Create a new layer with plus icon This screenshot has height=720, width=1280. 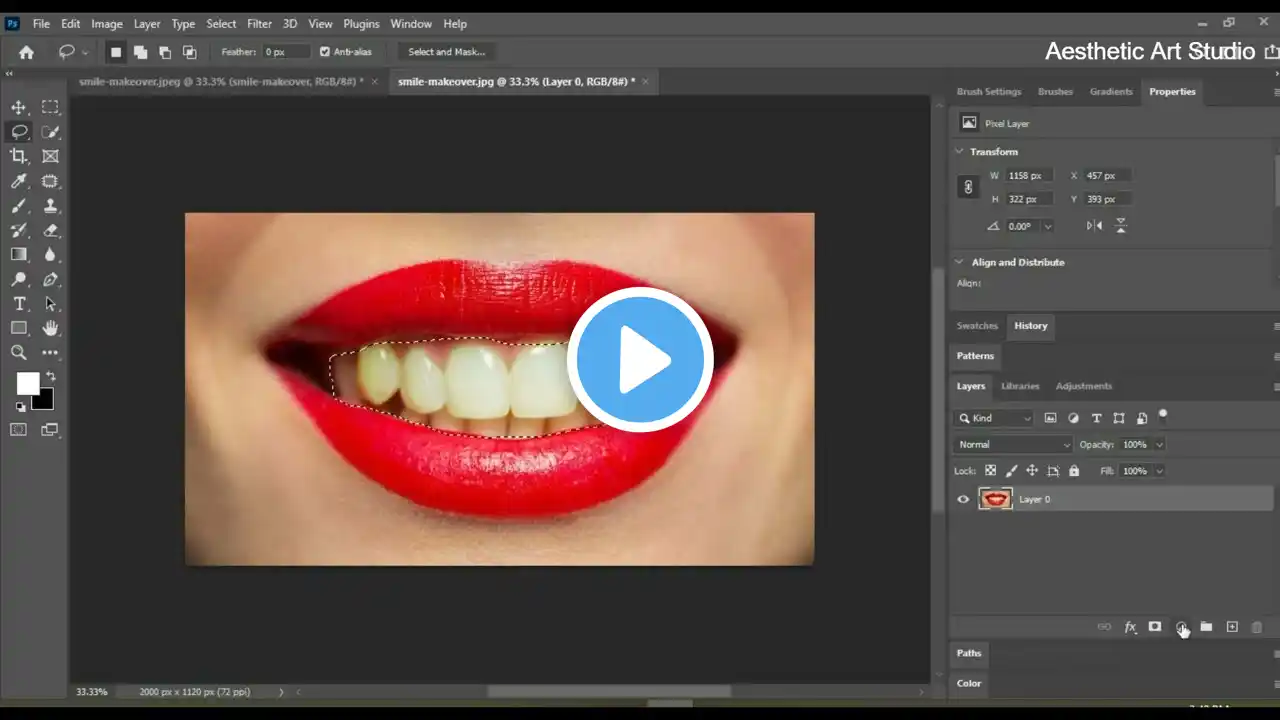[x=1232, y=627]
